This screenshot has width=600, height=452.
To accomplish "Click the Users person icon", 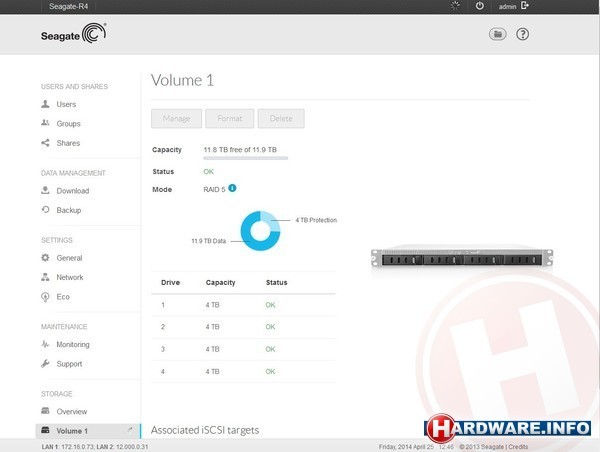I will click(45, 104).
